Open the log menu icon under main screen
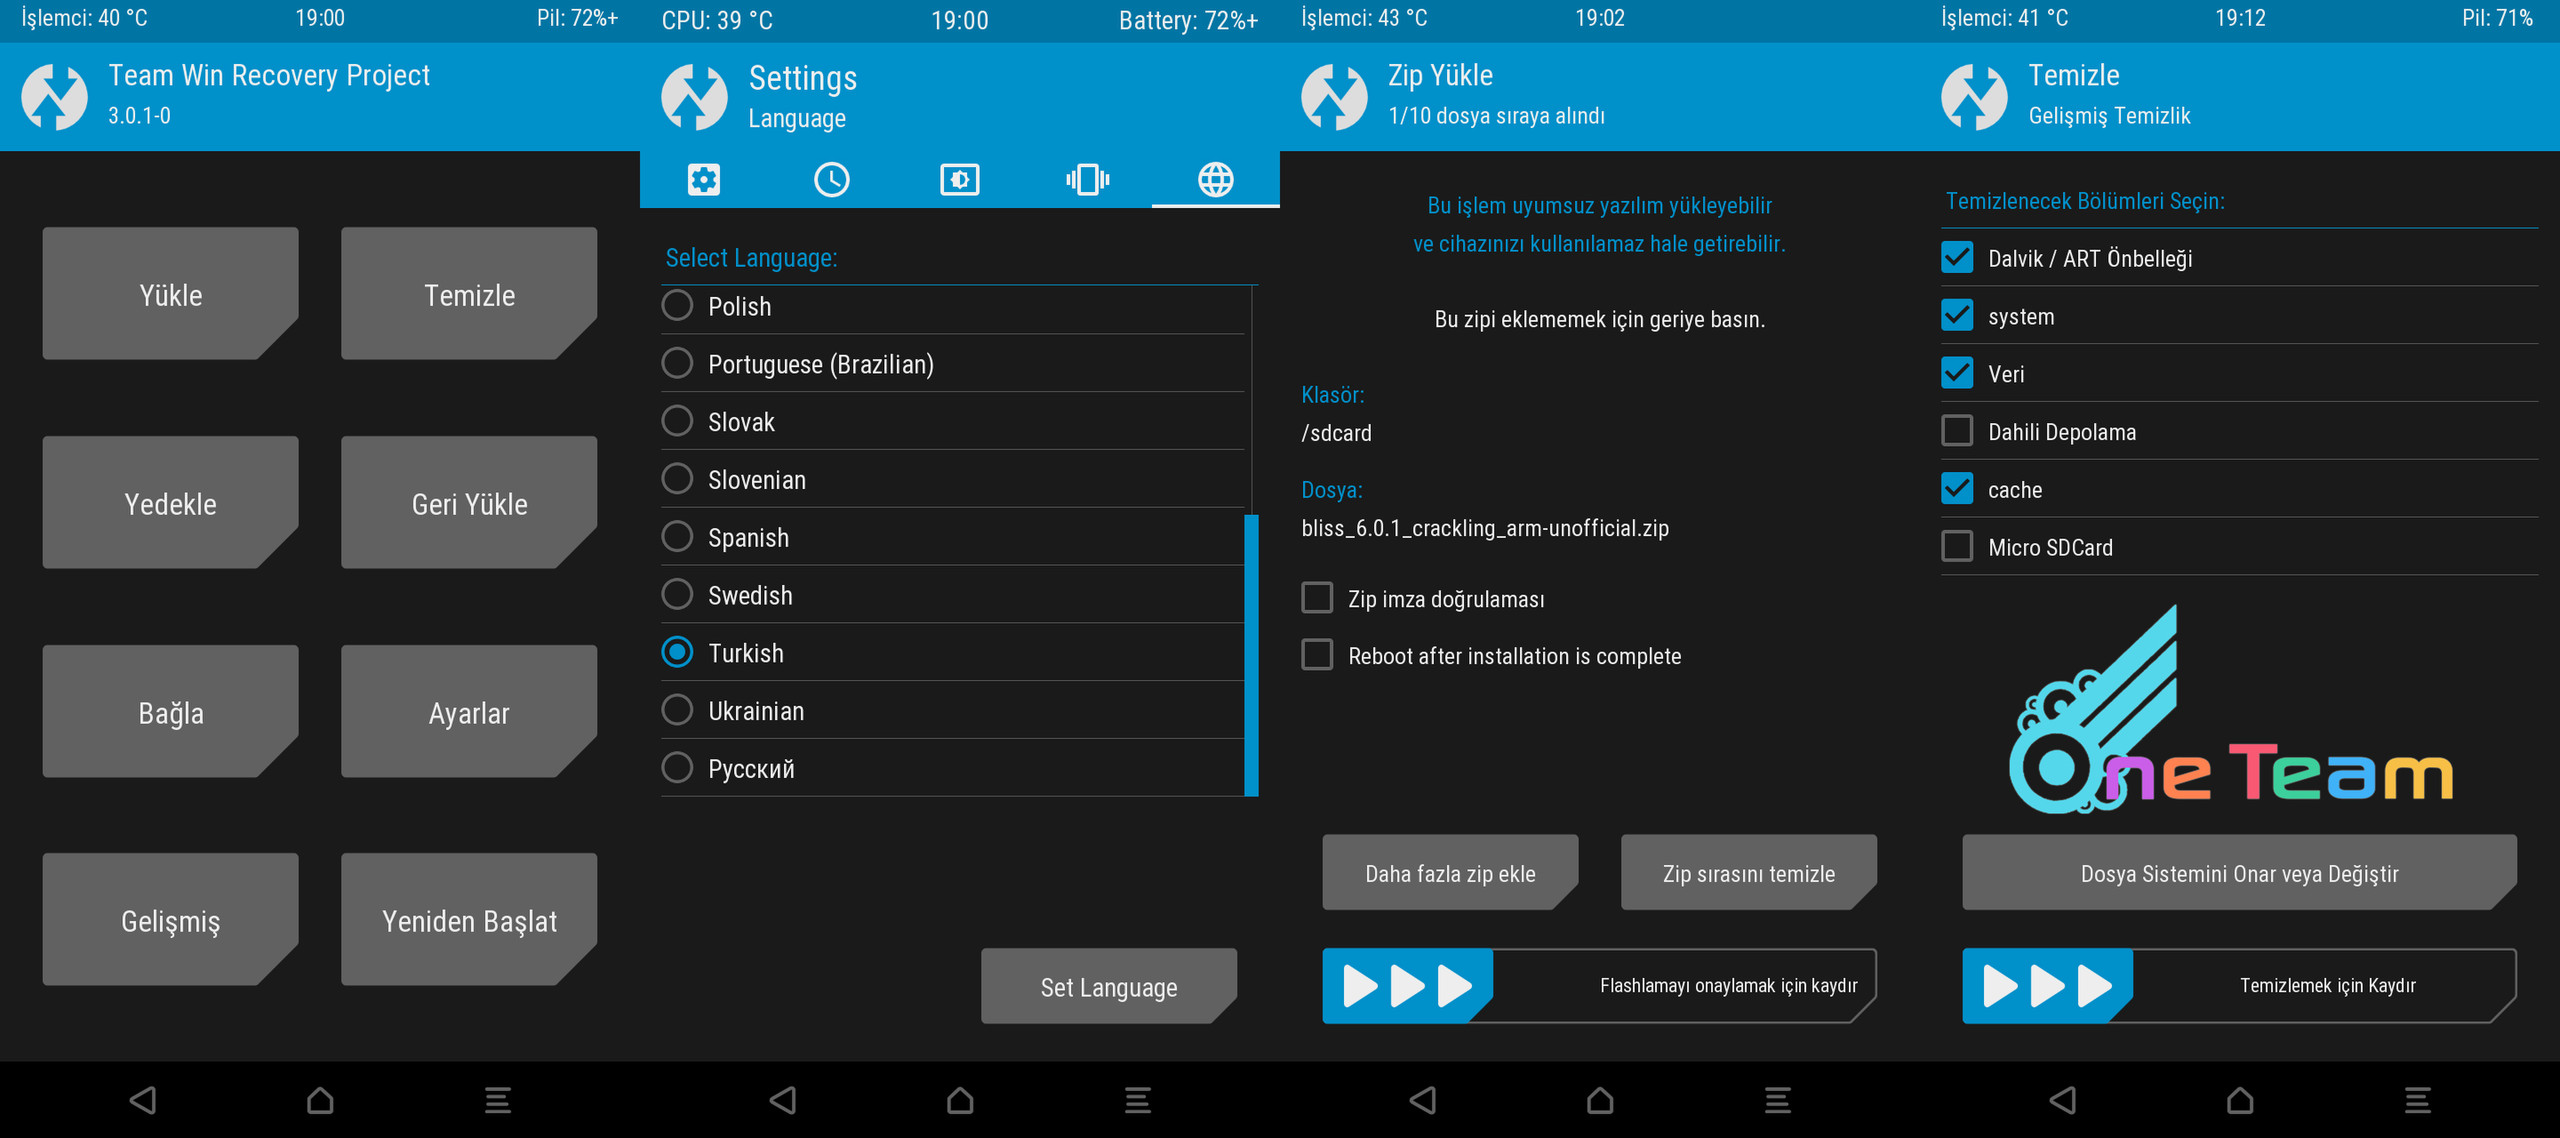This screenshot has width=2560, height=1138. [x=498, y=1100]
